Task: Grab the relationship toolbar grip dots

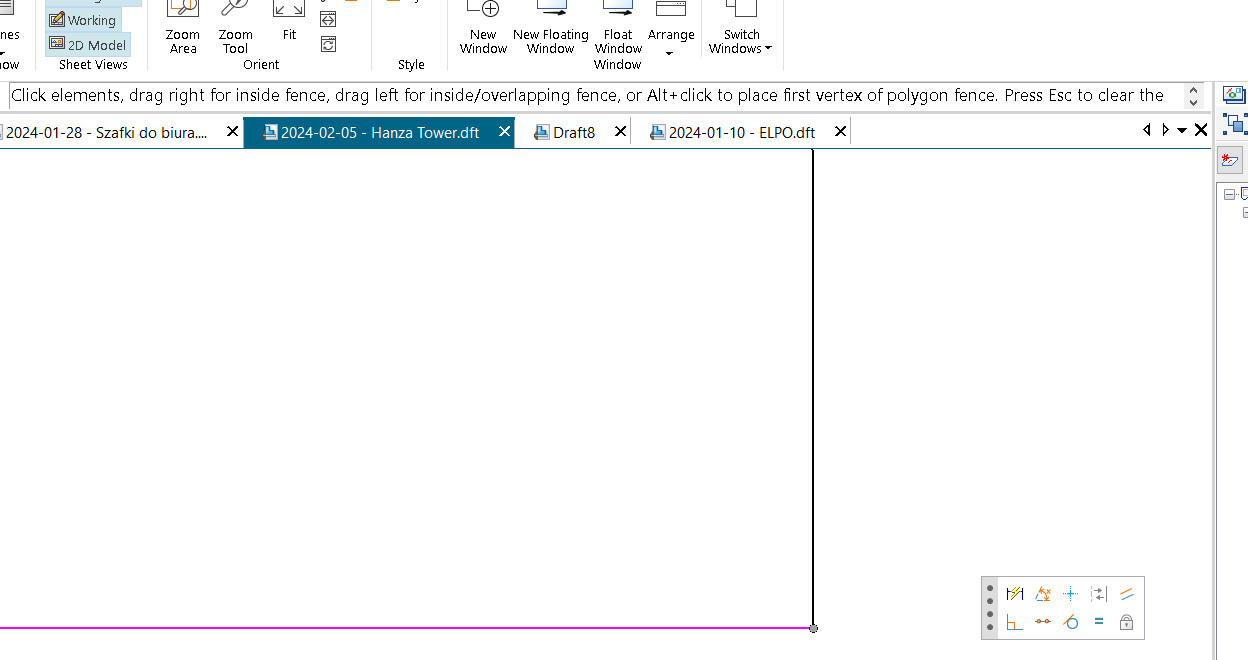Action: [990, 608]
